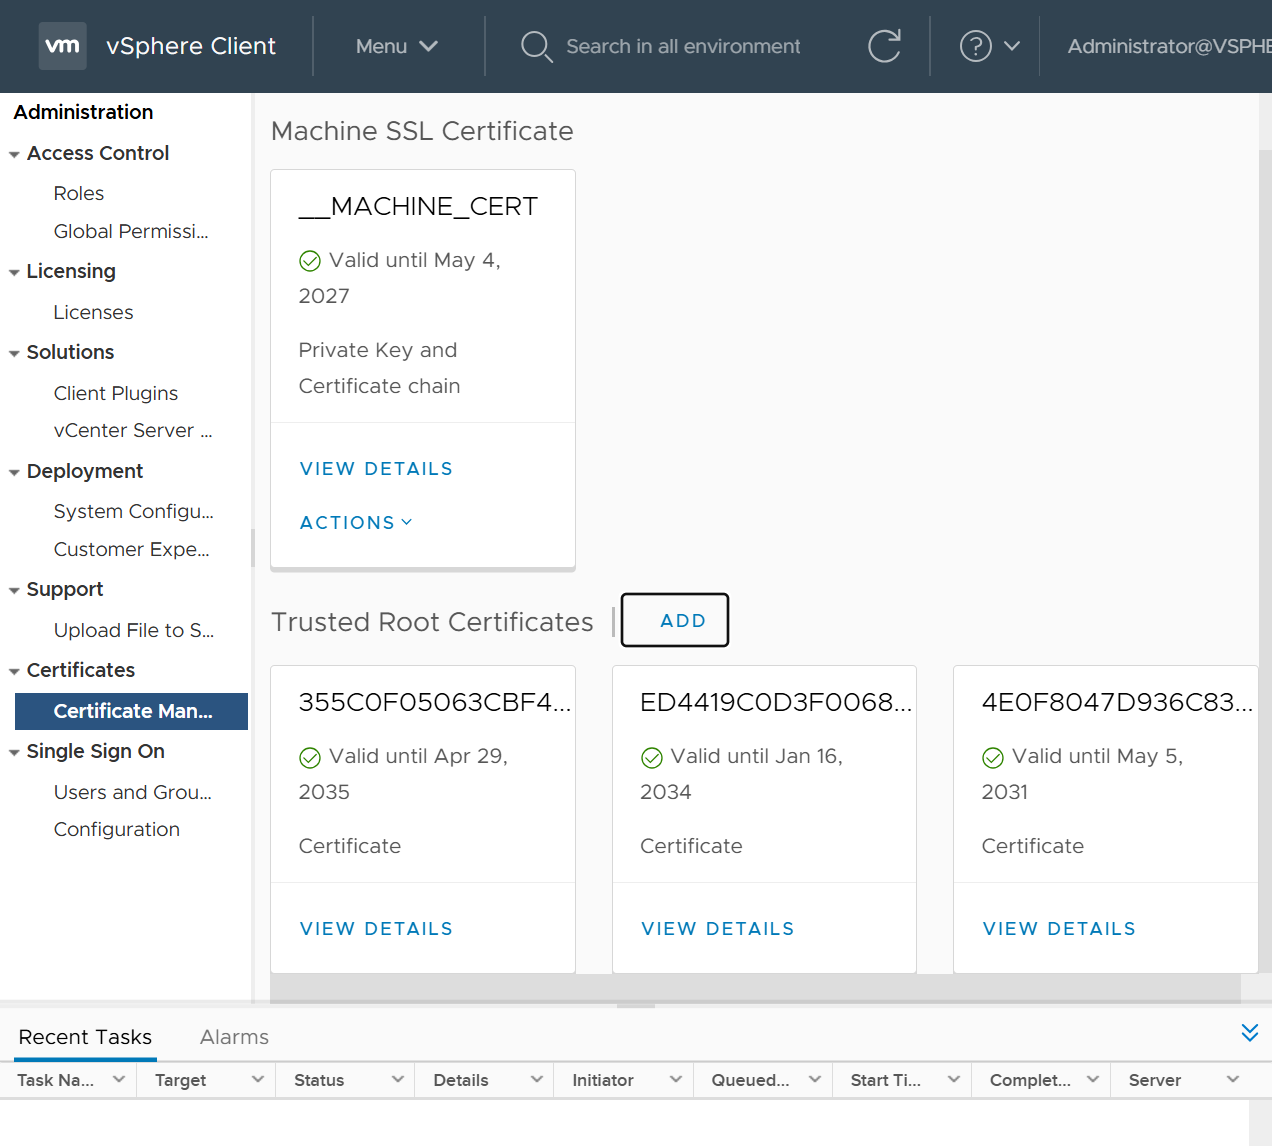Click the valid checkmark icon on __MACHINE_CERT
This screenshot has height=1146, width=1272.
310,261
